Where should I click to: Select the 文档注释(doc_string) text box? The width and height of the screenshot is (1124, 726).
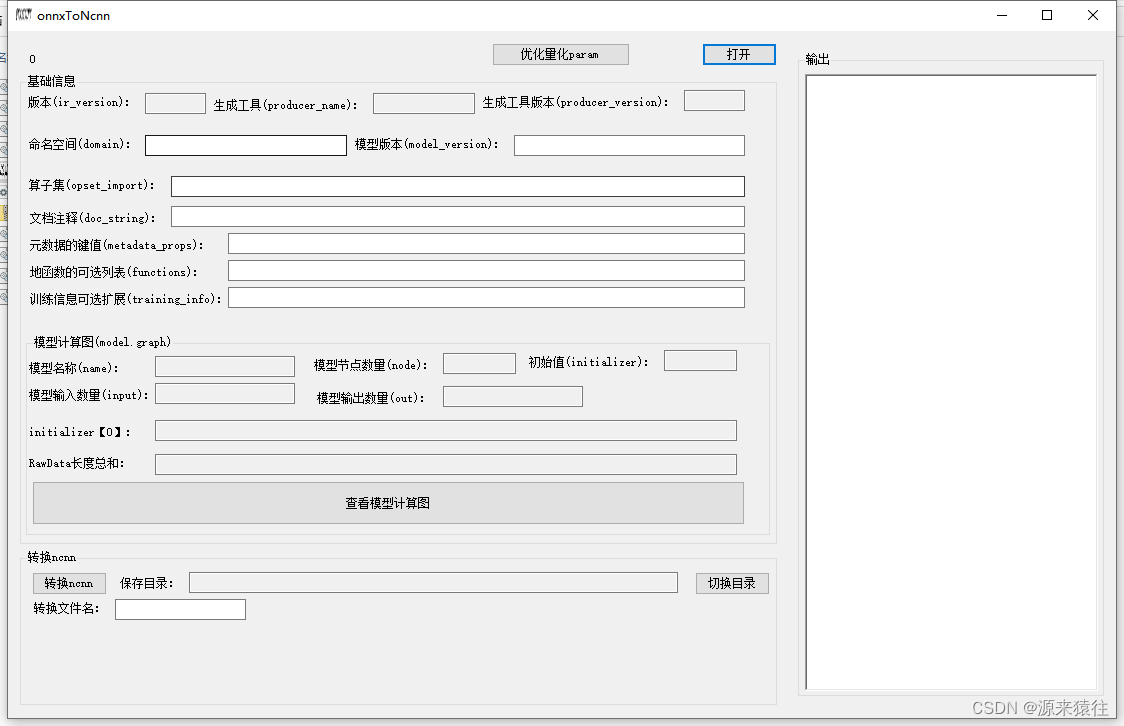pyautogui.click(x=458, y=216)
